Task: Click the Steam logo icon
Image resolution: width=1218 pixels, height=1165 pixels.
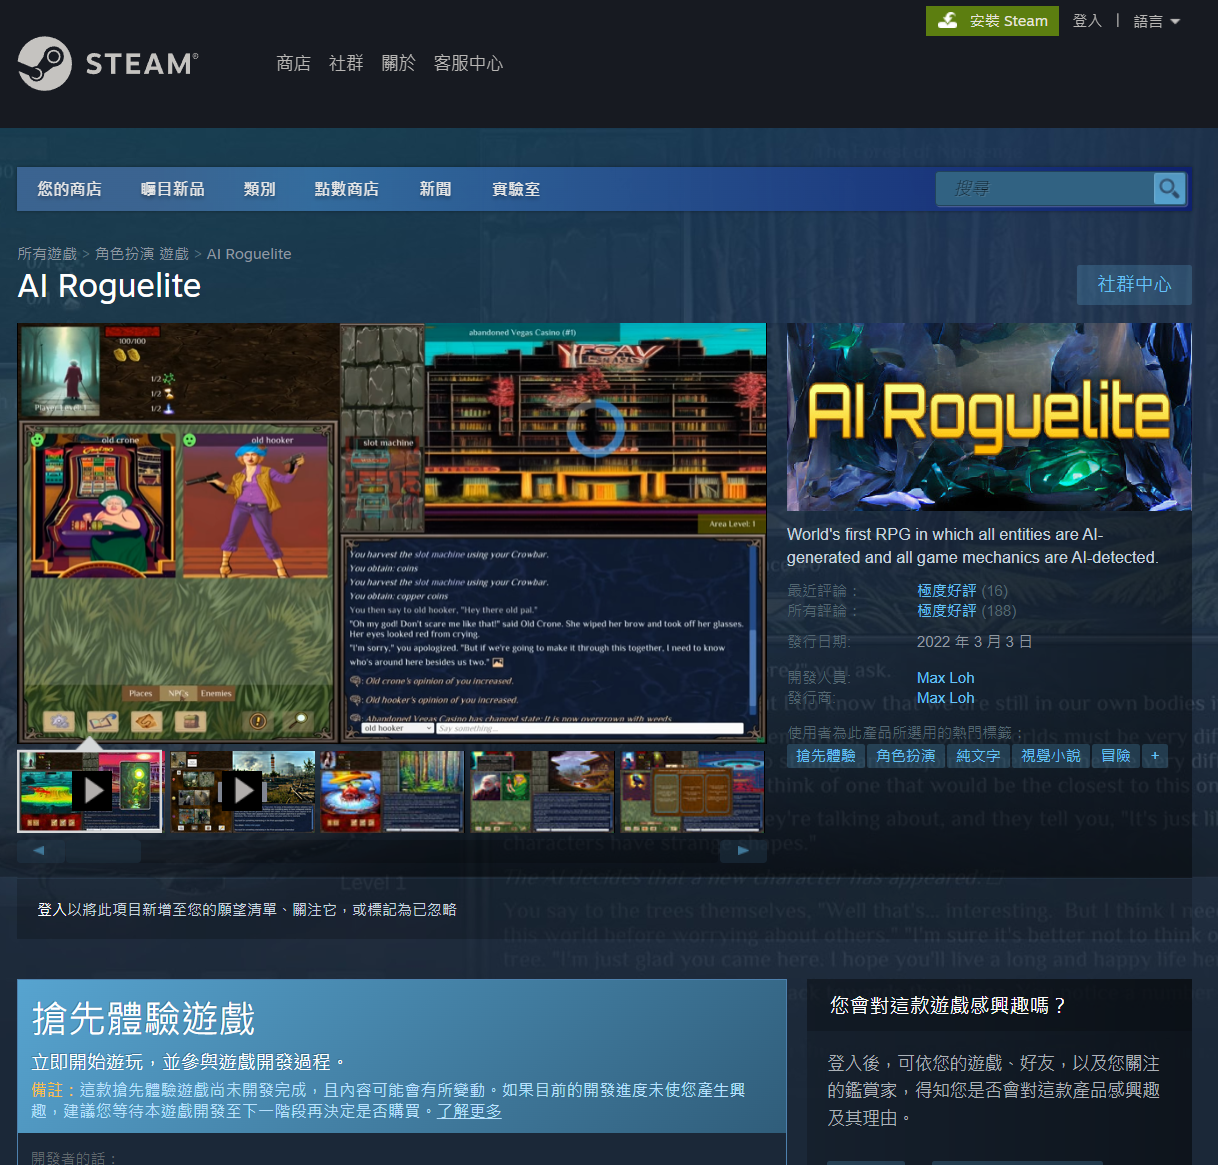Action: [x=45, y=63]
